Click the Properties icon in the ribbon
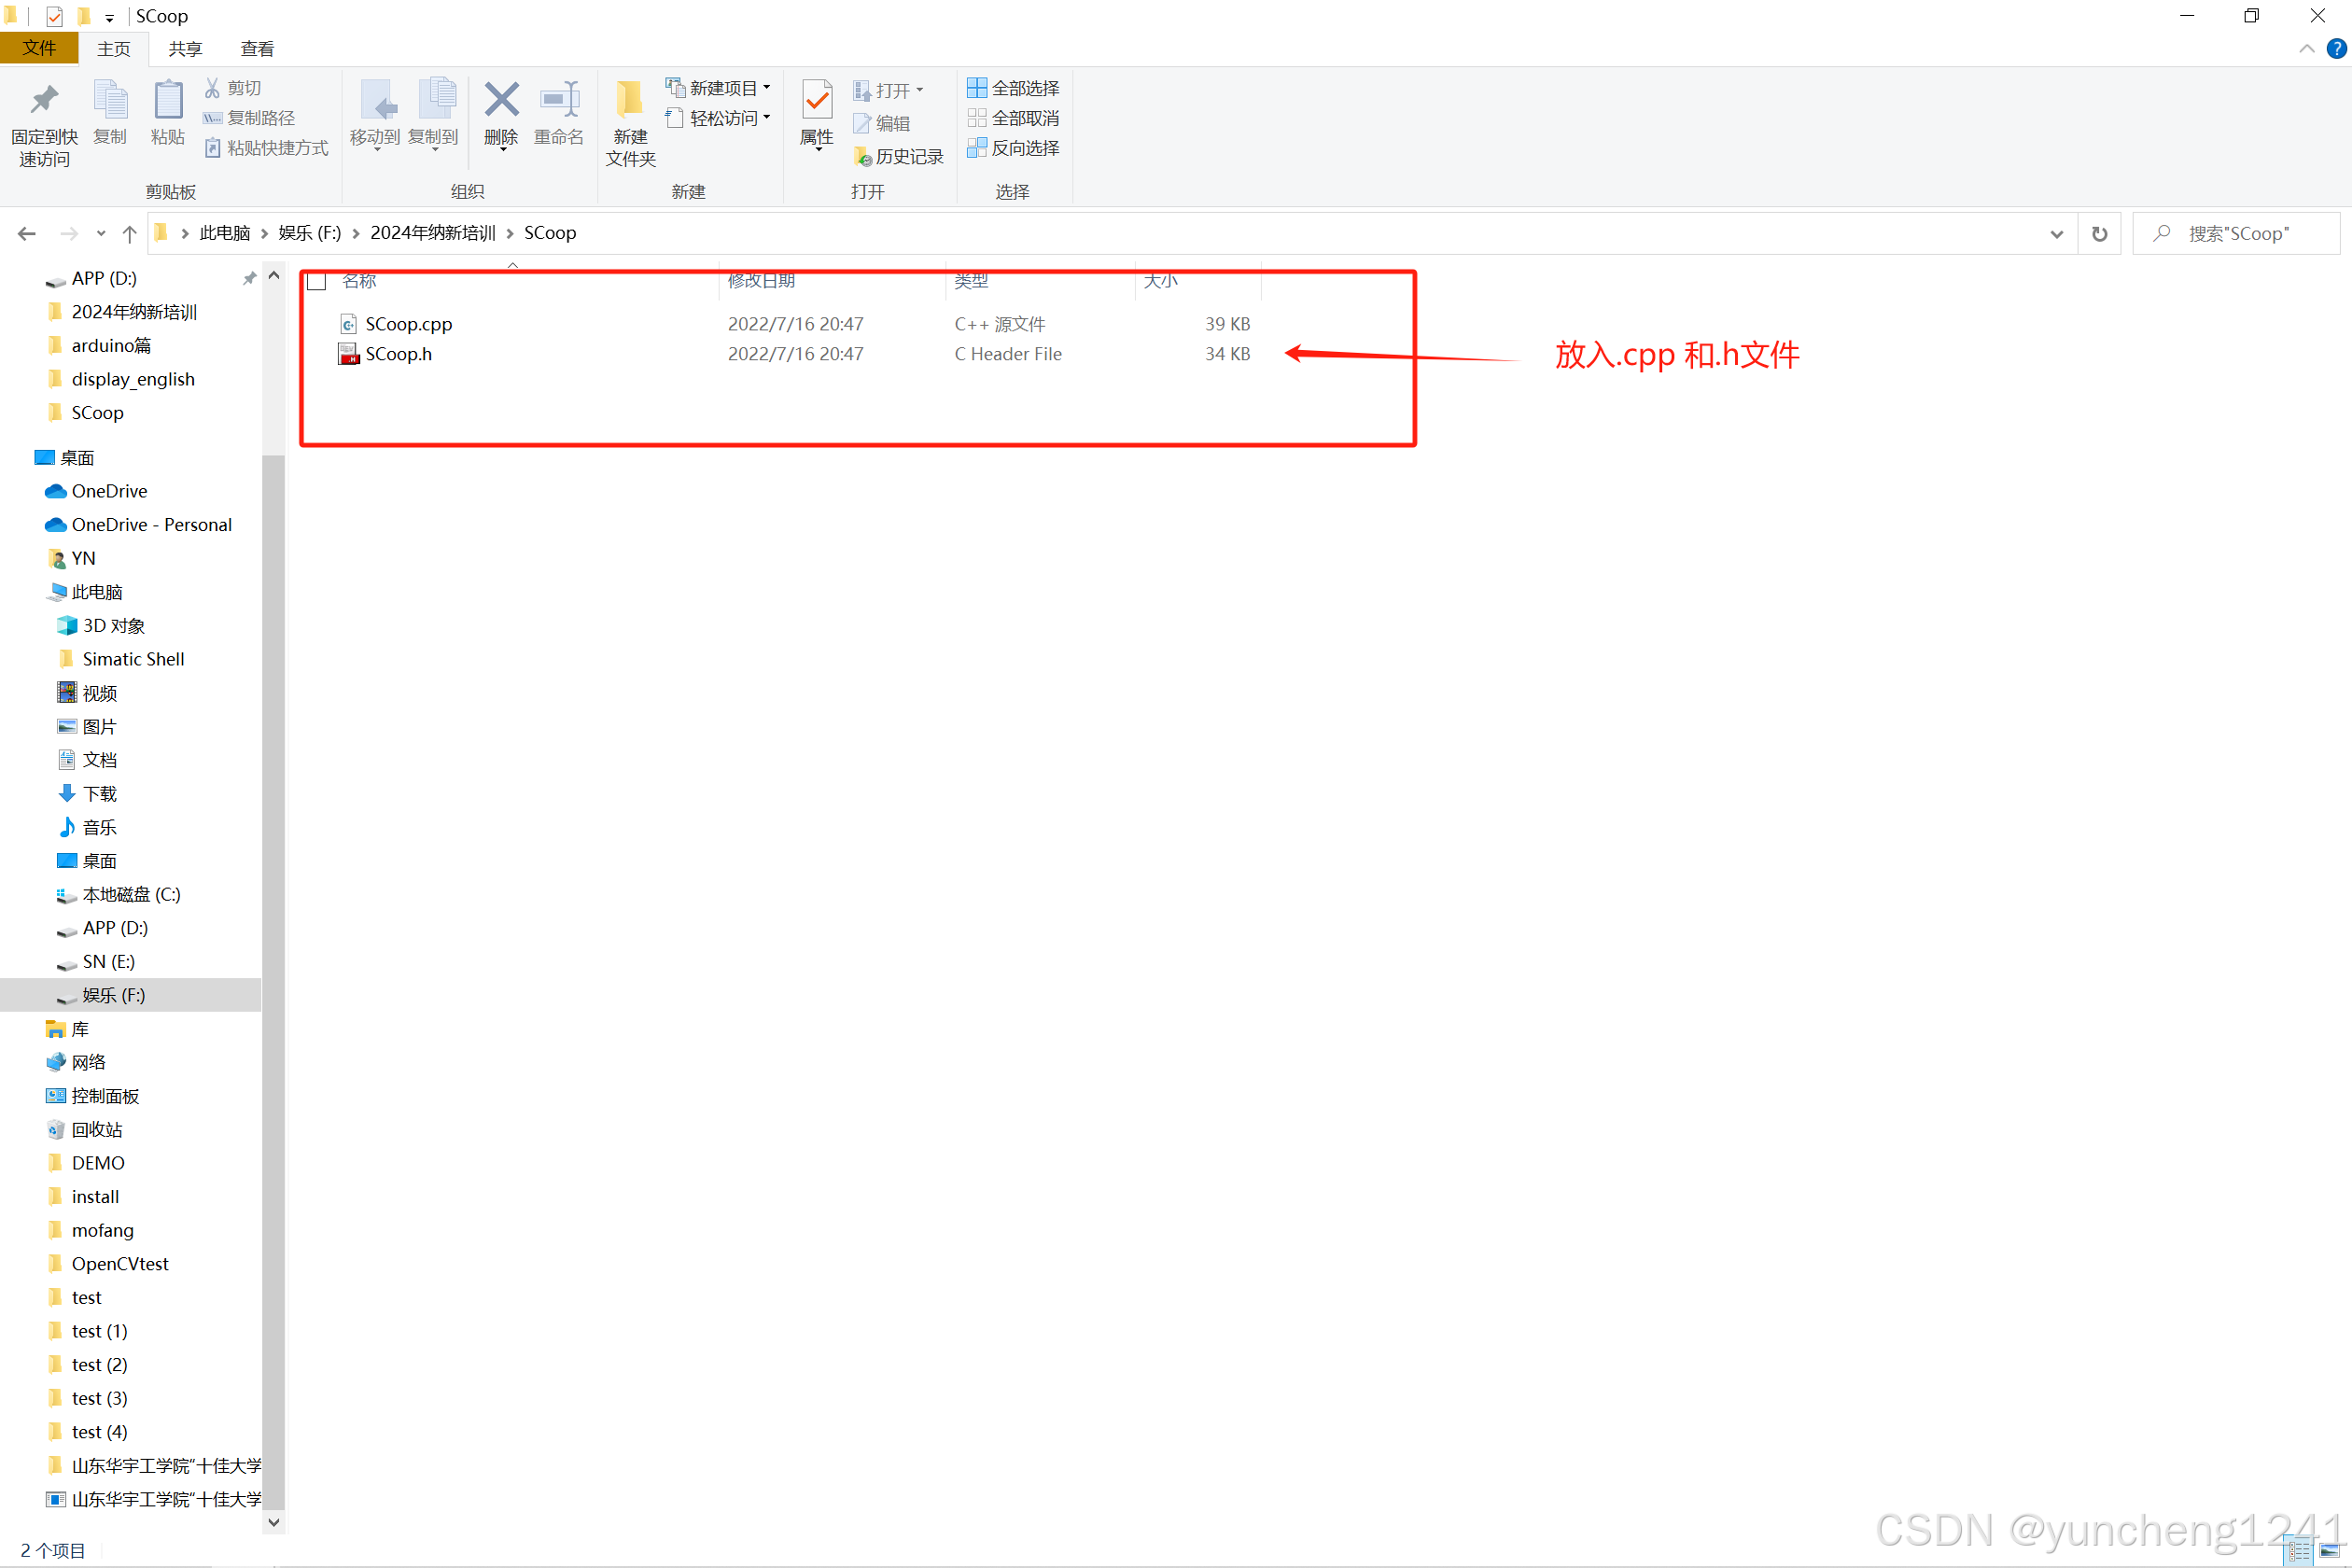 coord(816,102)
